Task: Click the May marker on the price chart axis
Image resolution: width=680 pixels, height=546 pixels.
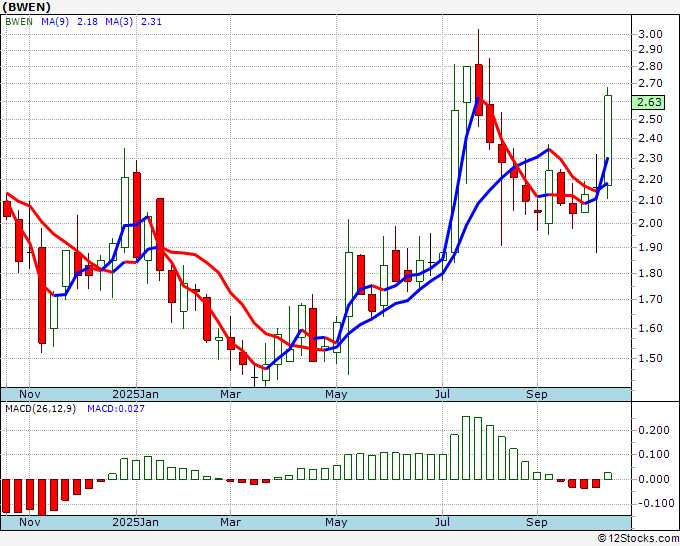Action: coord(337,394)
